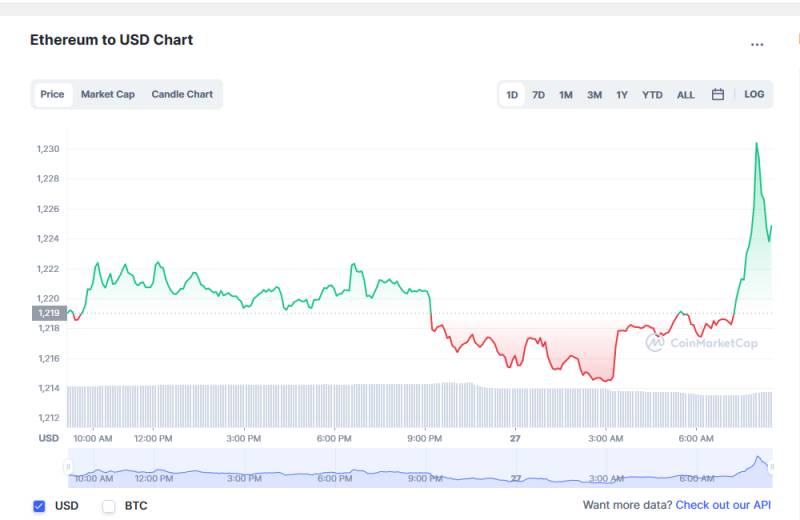Click the USD axis unit label
The image size is (800, 520).
(x=49, y=438)
